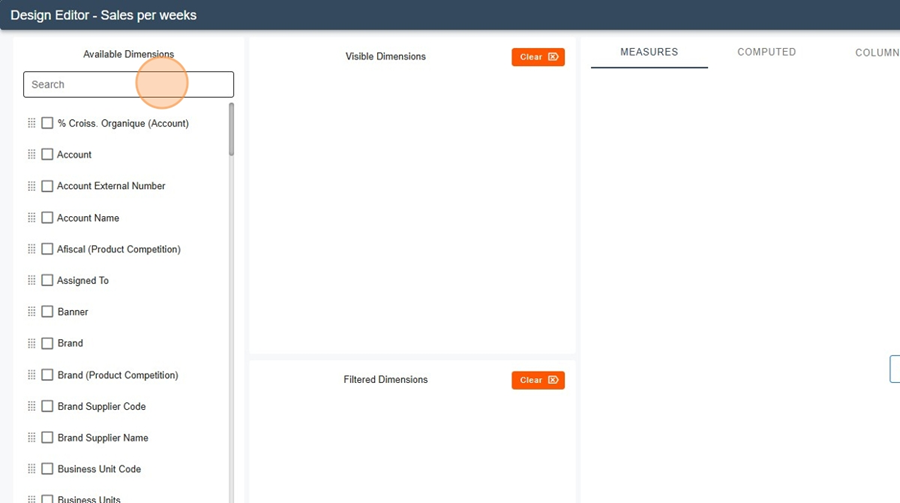The width and height of the screenshot is (900, 503).
Task: Click the 'Business Unit Code' label
Action: 99,469
